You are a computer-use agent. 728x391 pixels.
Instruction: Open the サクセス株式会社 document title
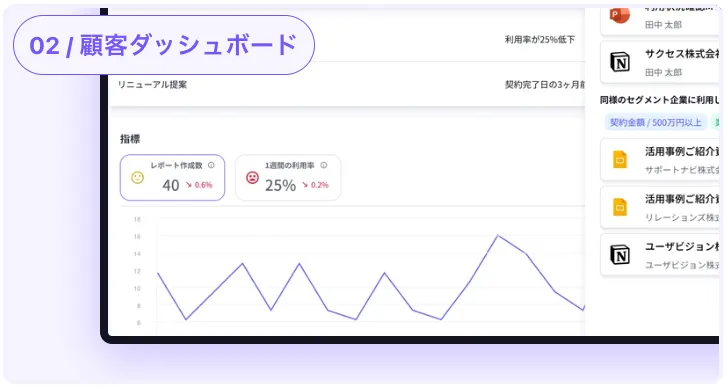[x=682, y=54]
